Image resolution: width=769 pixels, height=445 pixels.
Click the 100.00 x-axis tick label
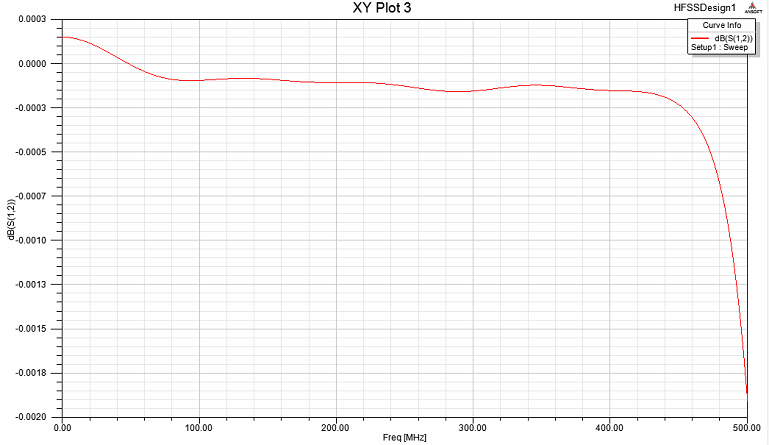point(199,427)
